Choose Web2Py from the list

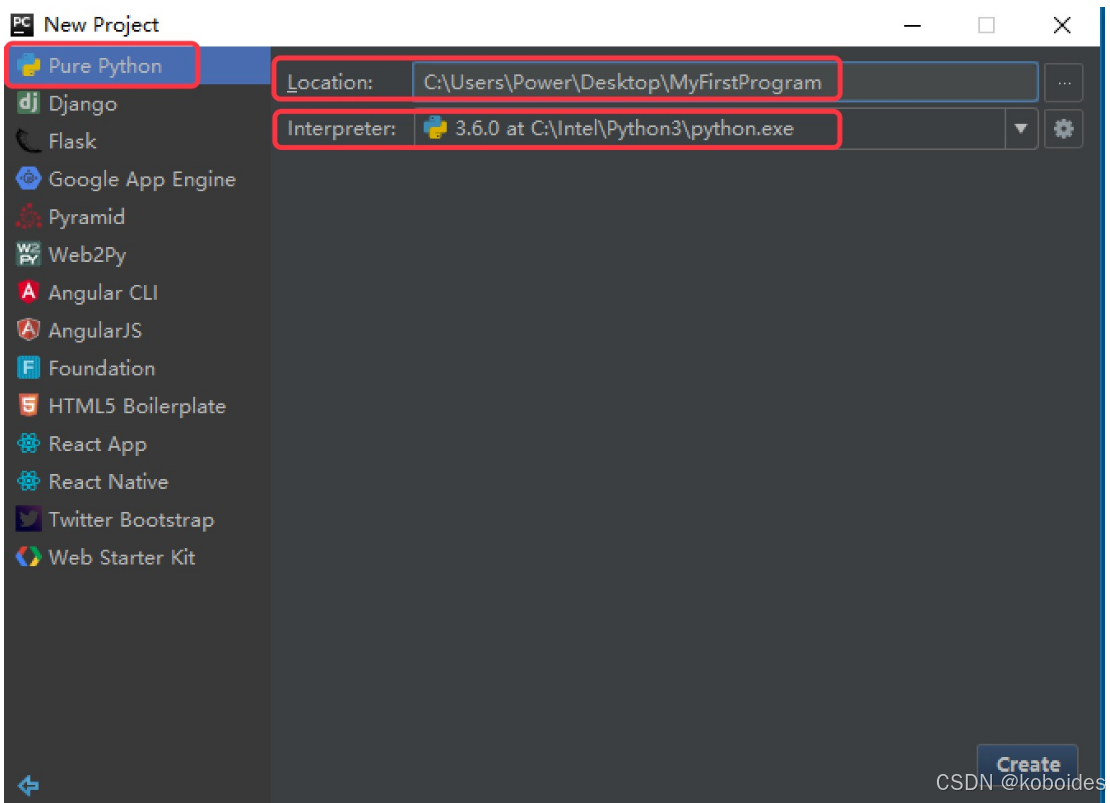click(138, 255)
